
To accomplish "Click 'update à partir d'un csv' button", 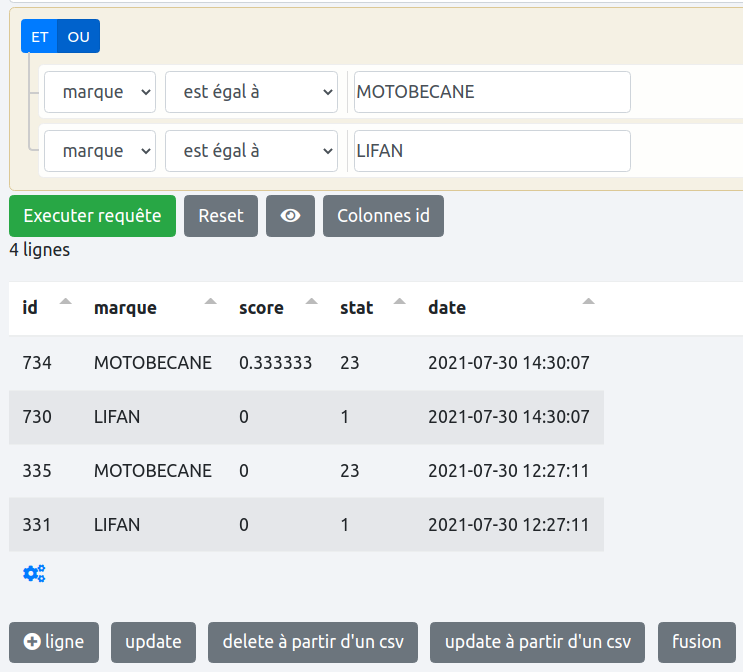I will tap(537, 642).
